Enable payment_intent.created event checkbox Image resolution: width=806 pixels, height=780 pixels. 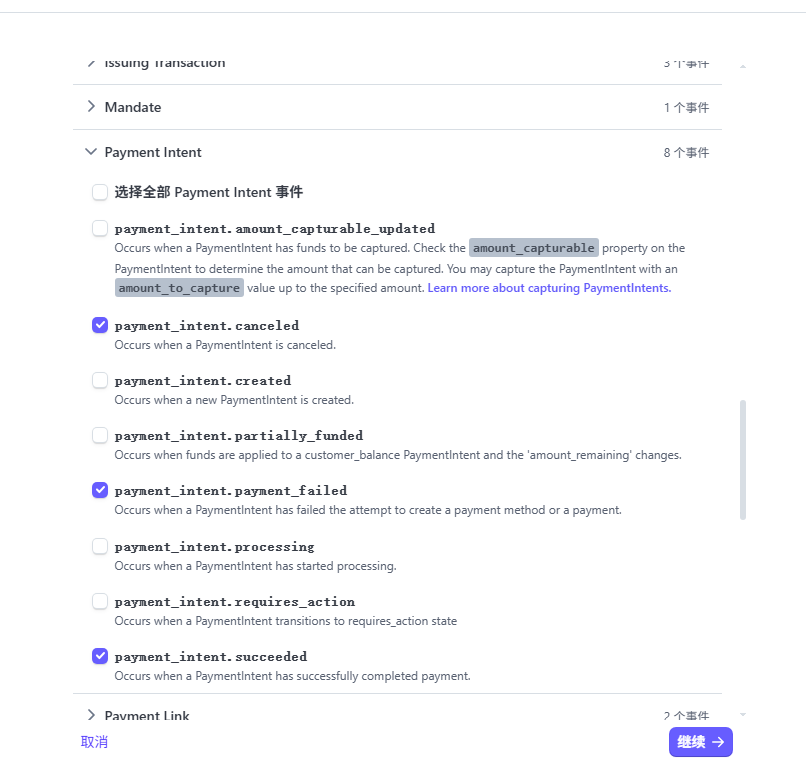pyautogui.click(x=100, y=380)
